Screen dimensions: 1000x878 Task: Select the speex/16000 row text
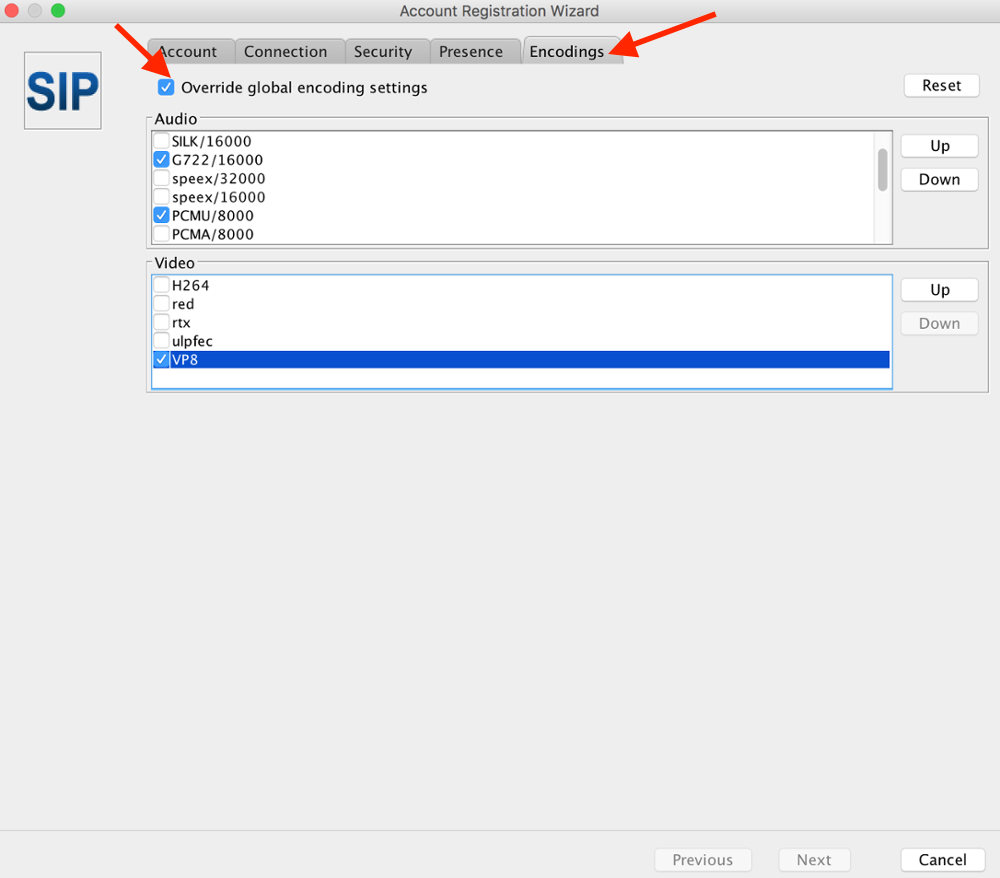[x=219, y=196]
